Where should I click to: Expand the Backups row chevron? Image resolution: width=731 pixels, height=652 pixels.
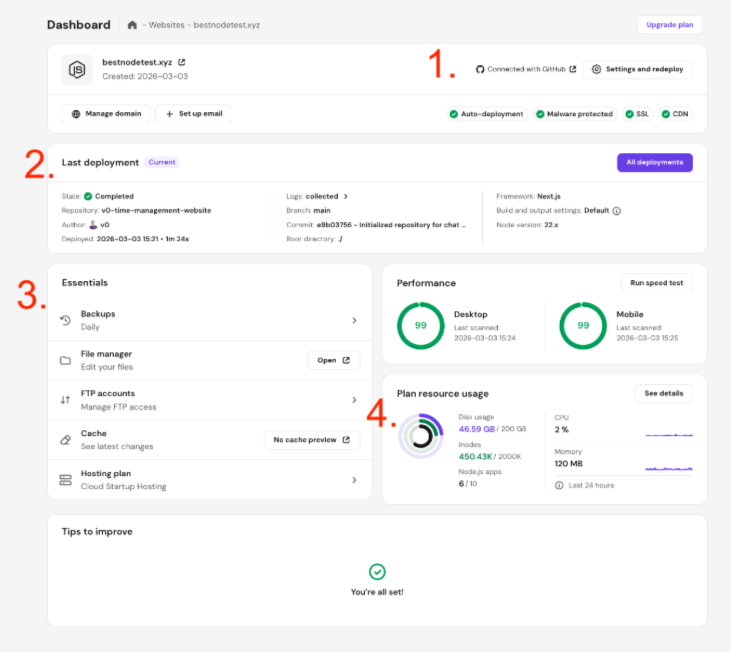(x=354, y=320)
